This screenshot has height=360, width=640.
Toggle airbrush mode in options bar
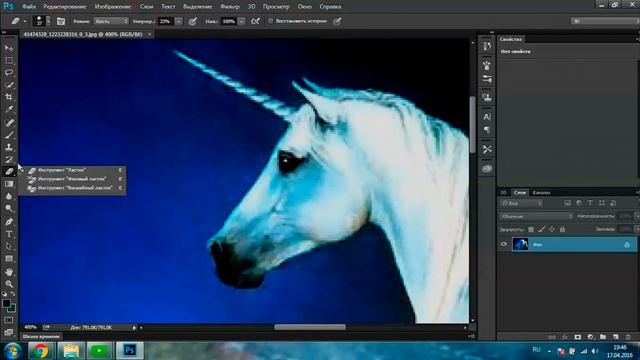(256, 21)
